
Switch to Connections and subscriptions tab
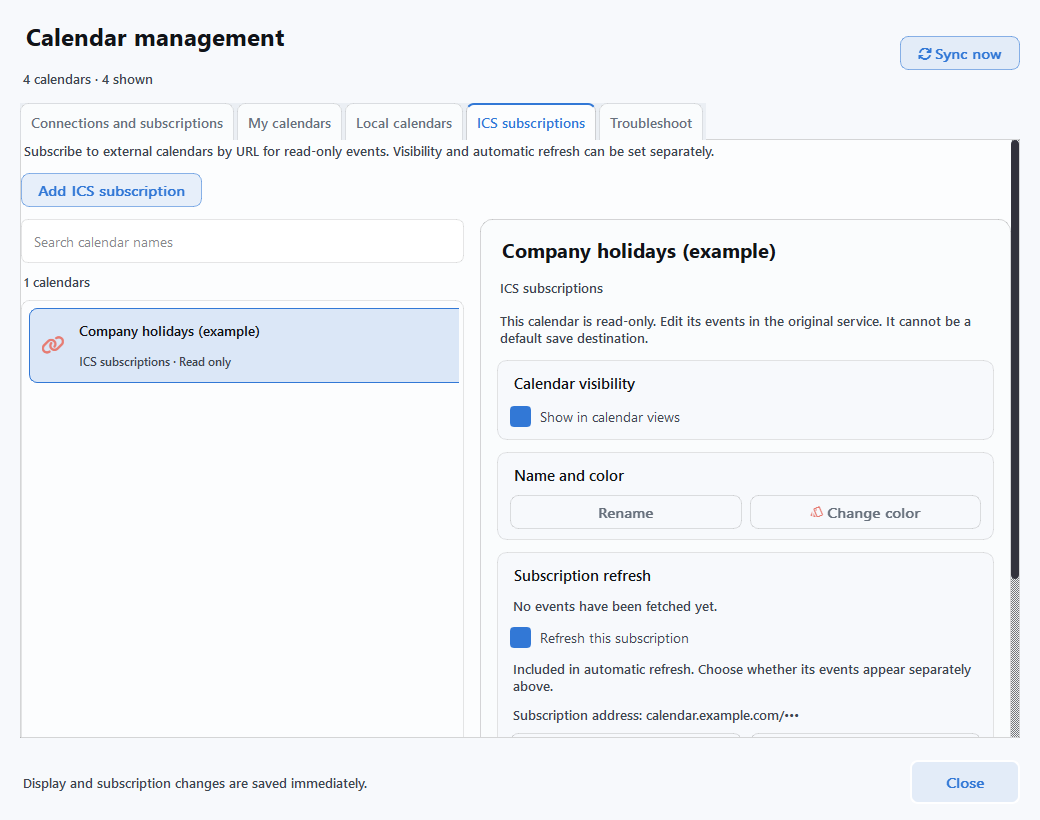tap(127, 123)
